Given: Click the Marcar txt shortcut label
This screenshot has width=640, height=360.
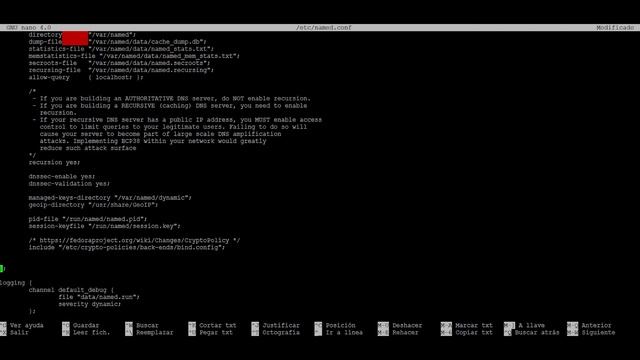Looking at the screenshot, I should point(474,325).
